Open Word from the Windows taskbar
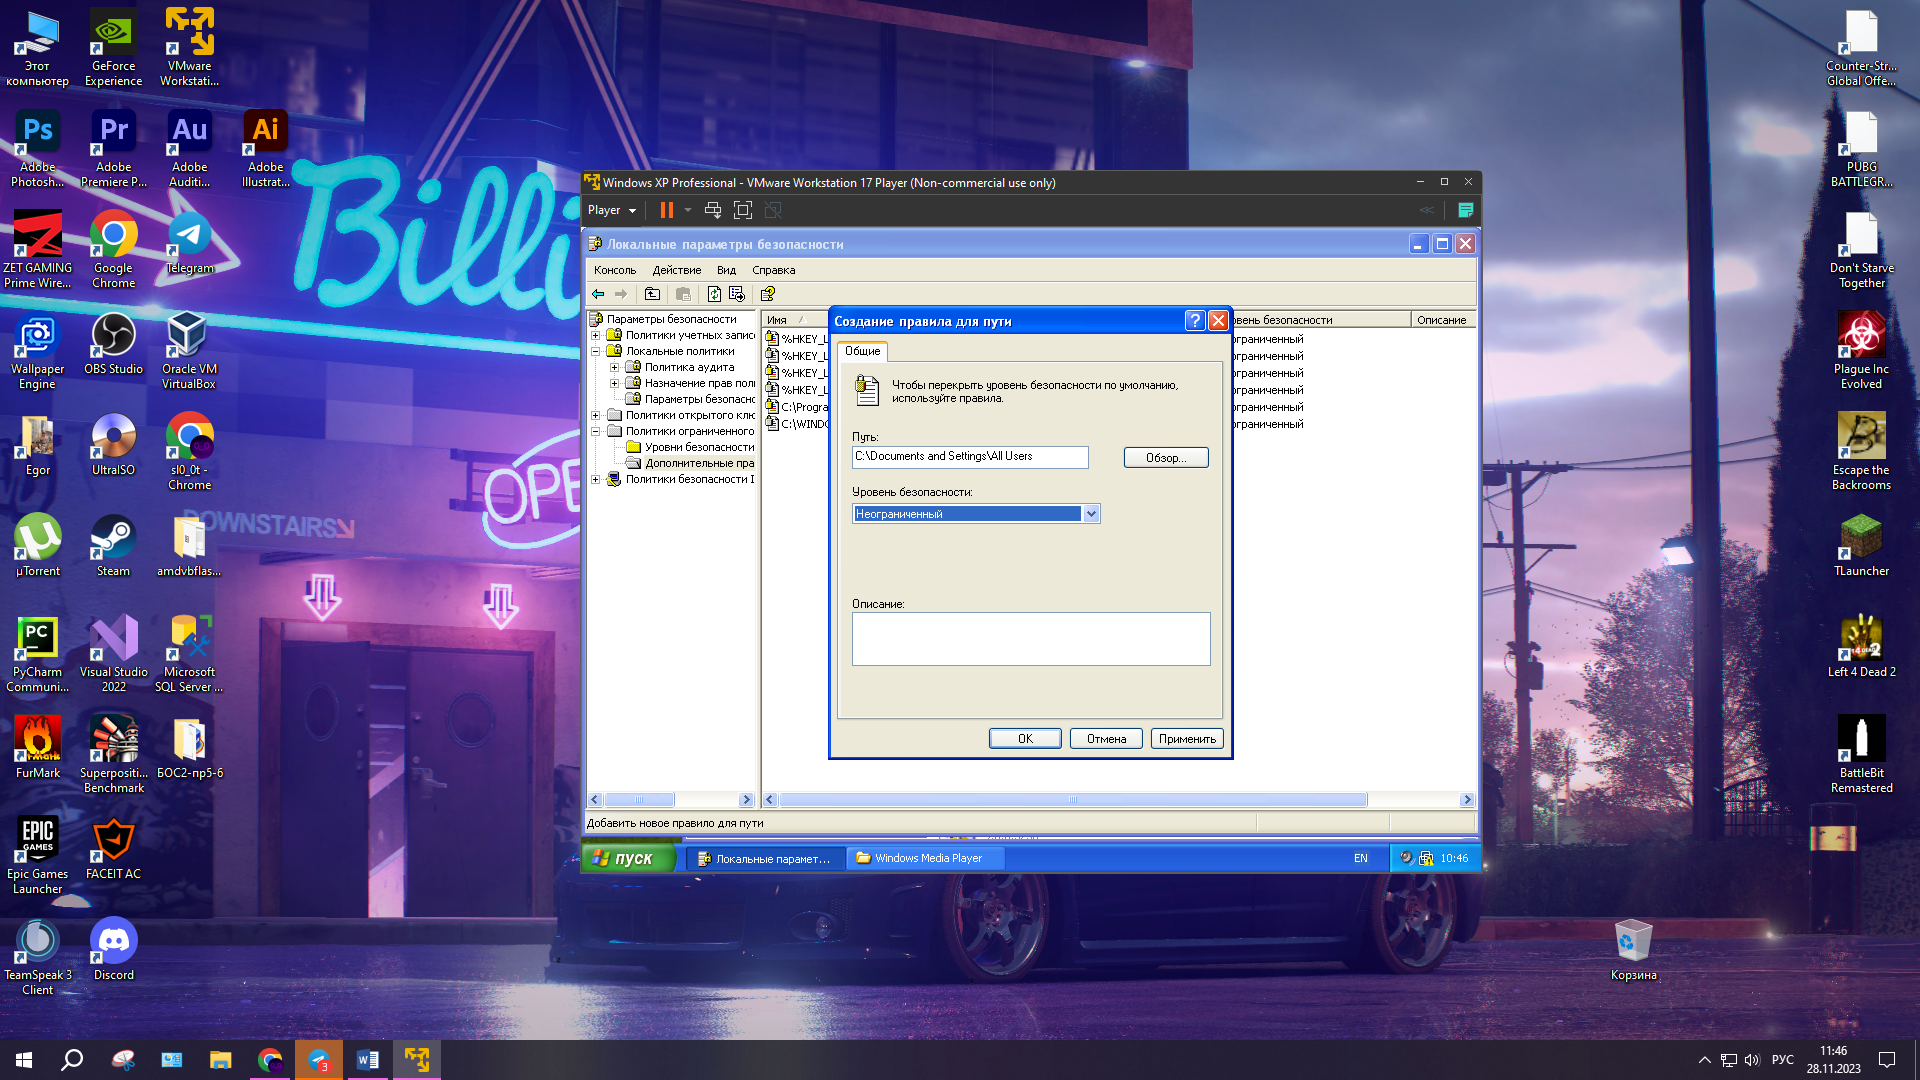 368,1060
